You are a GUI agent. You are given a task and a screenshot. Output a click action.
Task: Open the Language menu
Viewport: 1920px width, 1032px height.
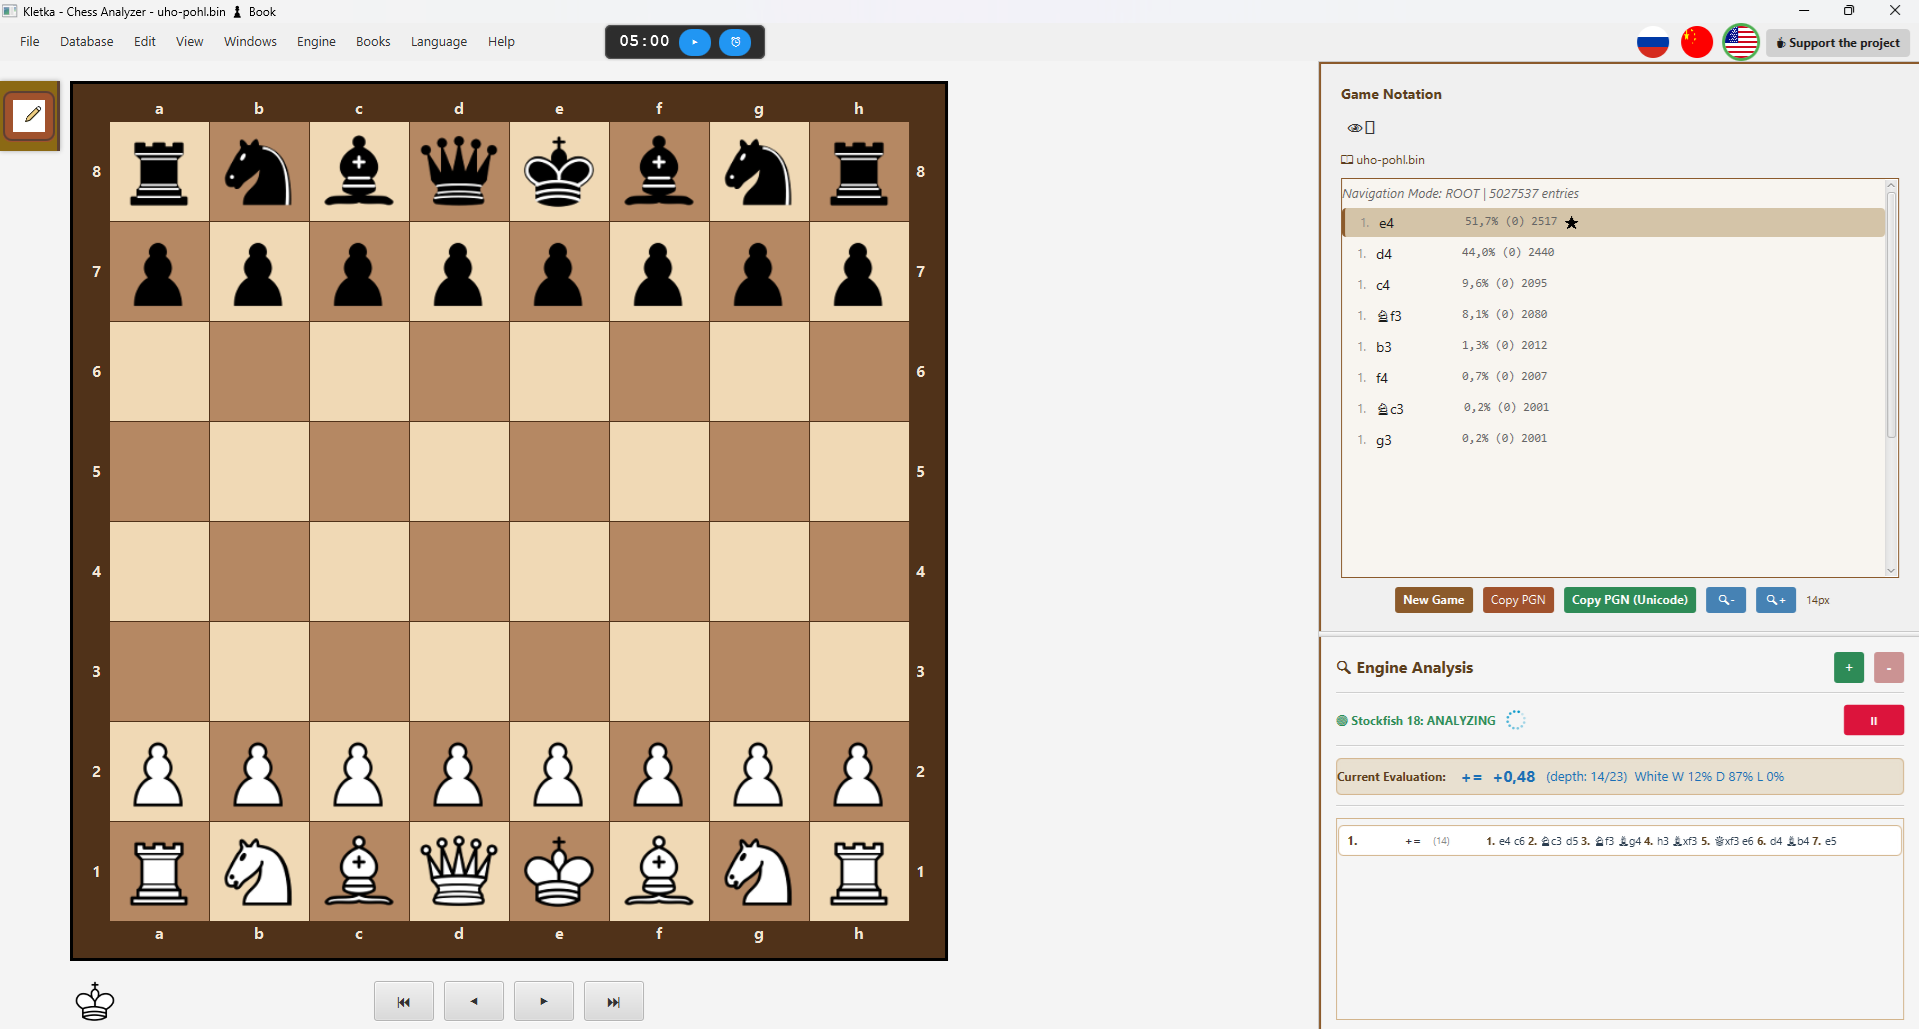(x=439, y=42)
